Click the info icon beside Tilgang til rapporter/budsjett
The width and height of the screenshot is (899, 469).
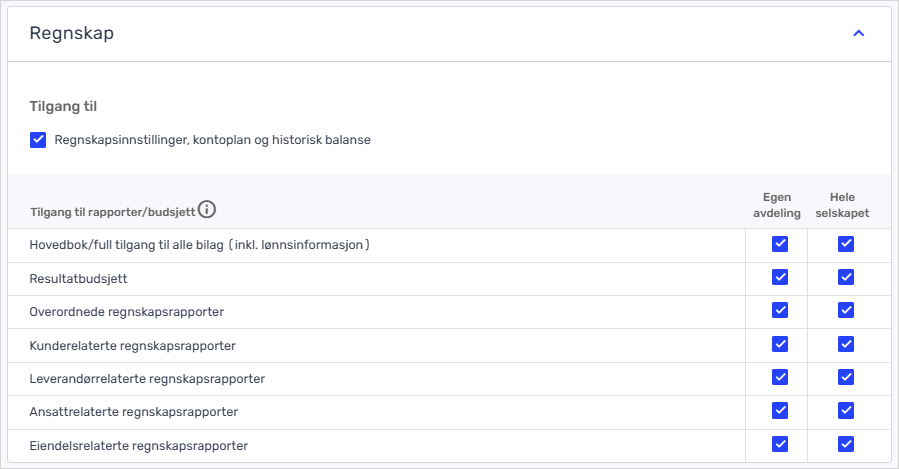click(207, 210)
